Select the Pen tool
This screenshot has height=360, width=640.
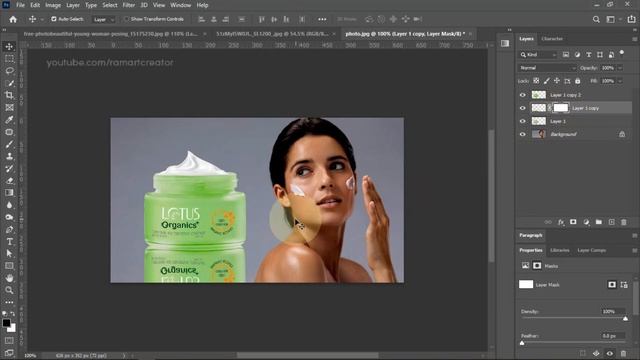[x=9, y=229]
